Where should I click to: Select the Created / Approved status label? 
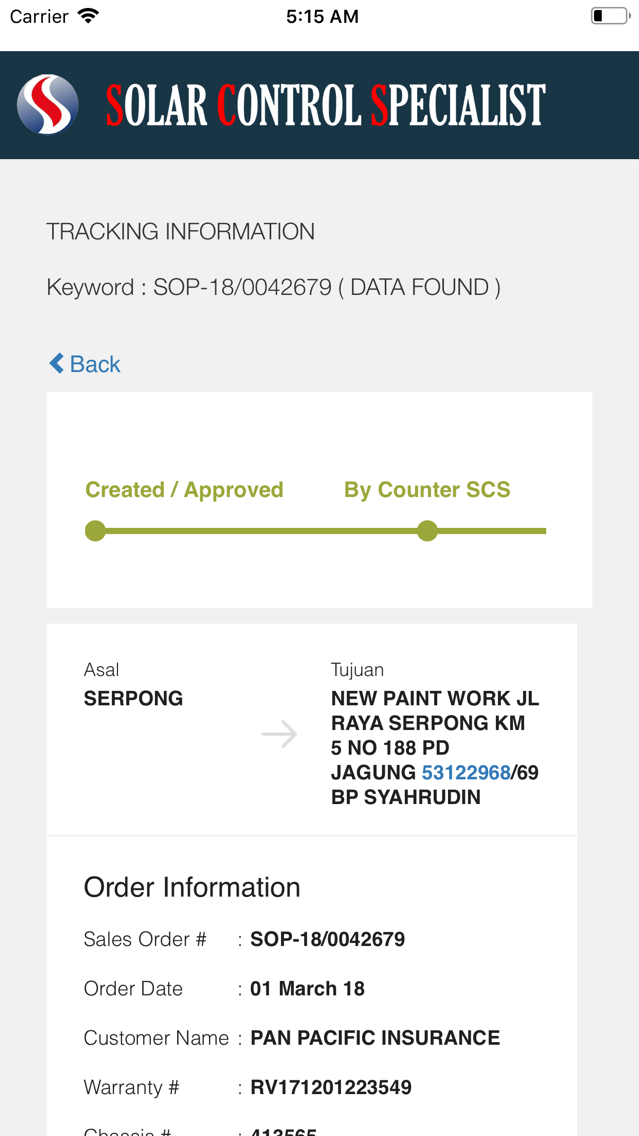(x=184, y=489)
